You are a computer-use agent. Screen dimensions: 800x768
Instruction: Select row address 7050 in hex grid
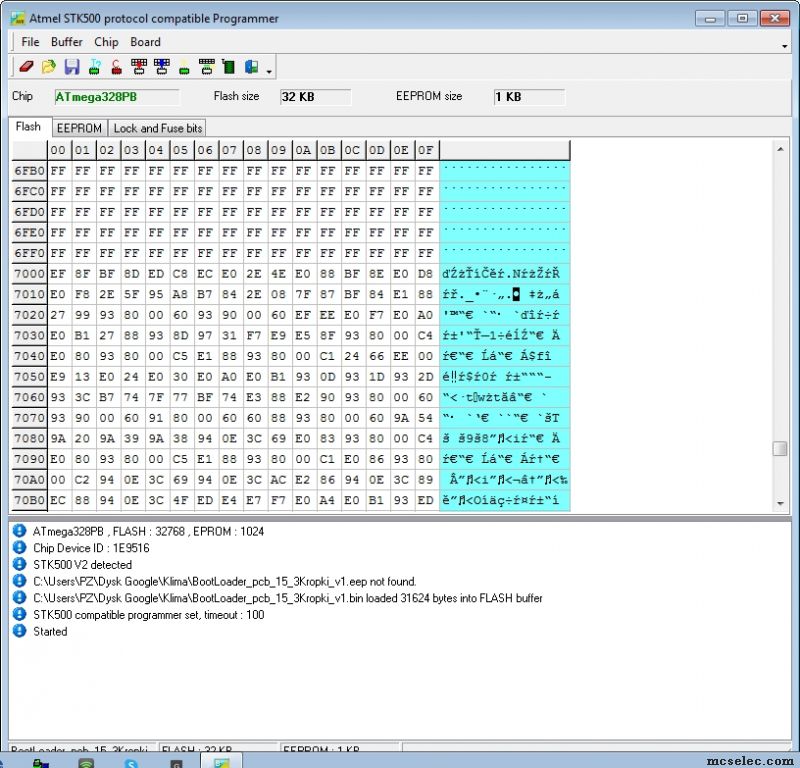(x=30, y=377)
